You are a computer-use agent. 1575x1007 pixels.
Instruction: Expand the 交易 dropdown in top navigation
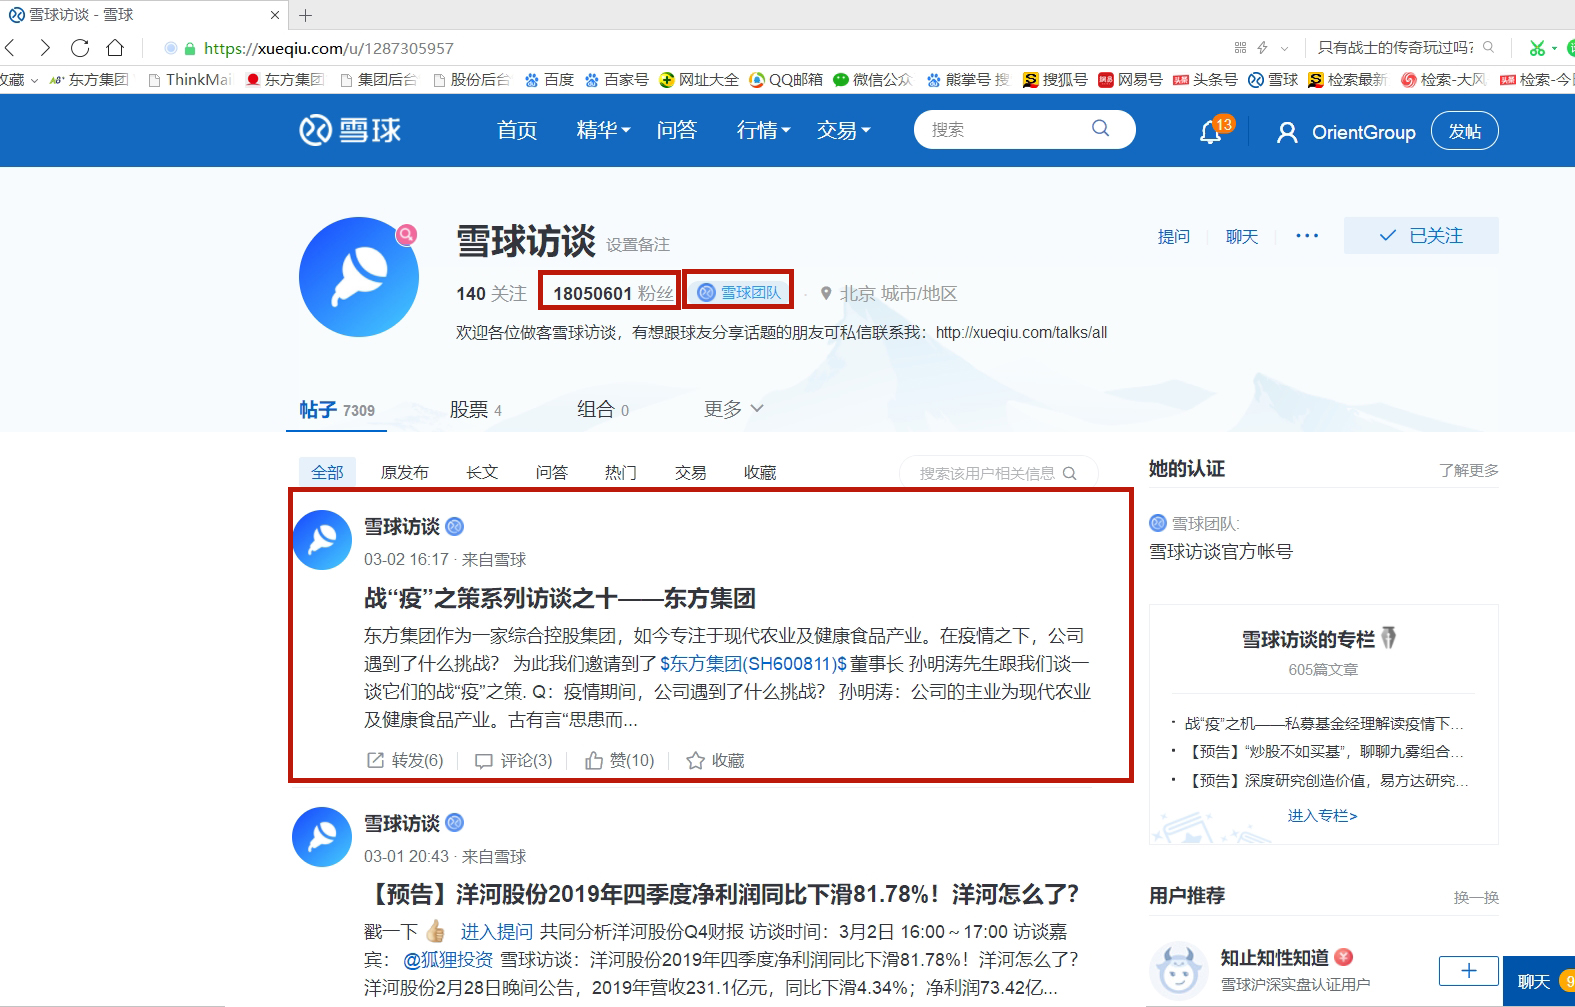point(843,130)
